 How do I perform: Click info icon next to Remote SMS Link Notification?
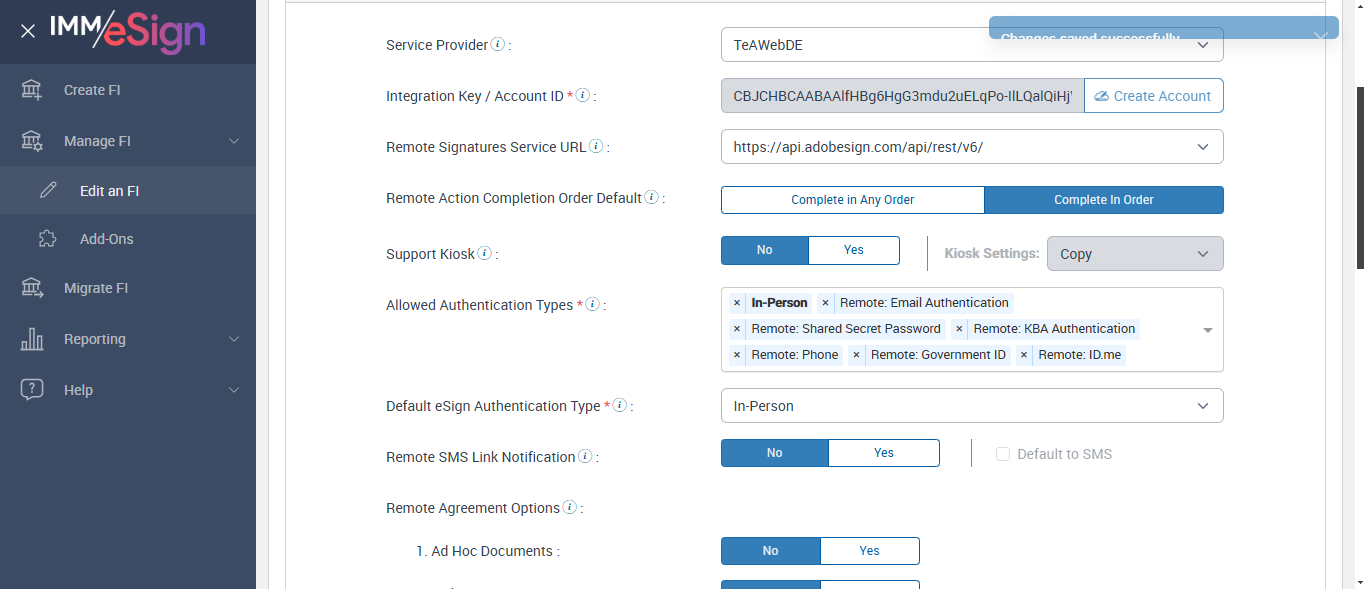click(585, 457)
